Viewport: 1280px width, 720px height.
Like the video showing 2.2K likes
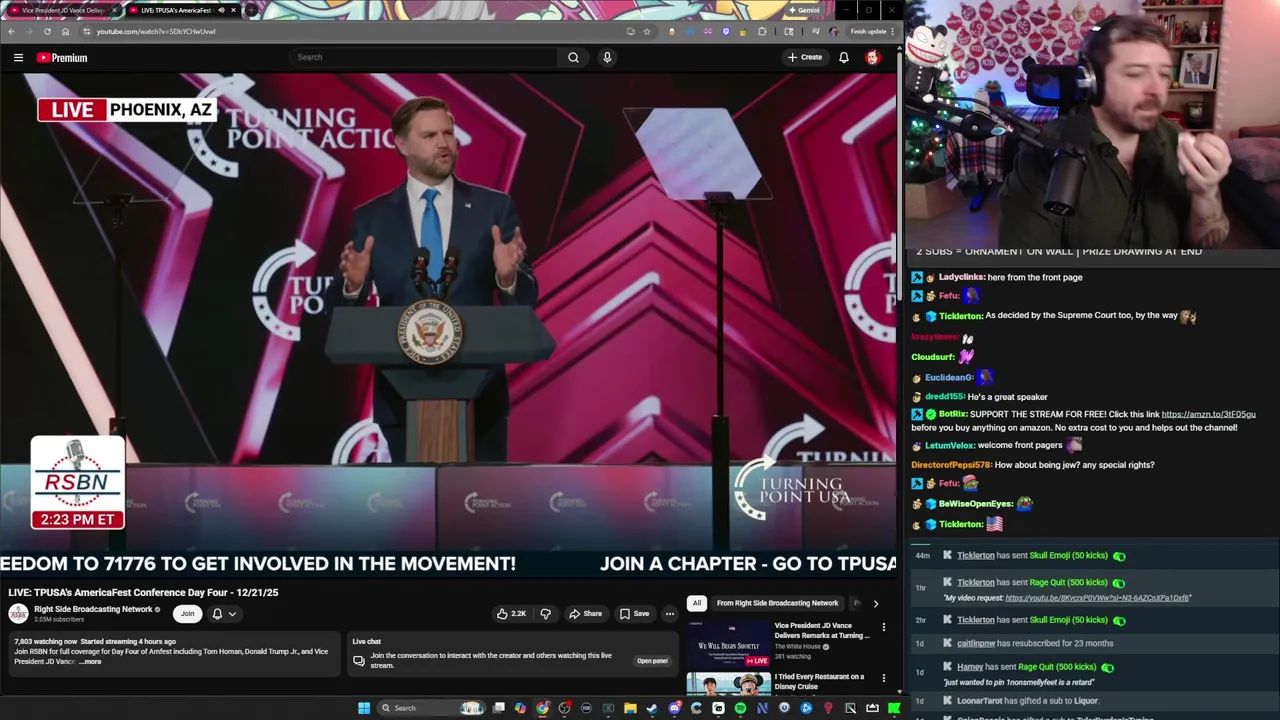pyautogui.click(x=511, y=614)
